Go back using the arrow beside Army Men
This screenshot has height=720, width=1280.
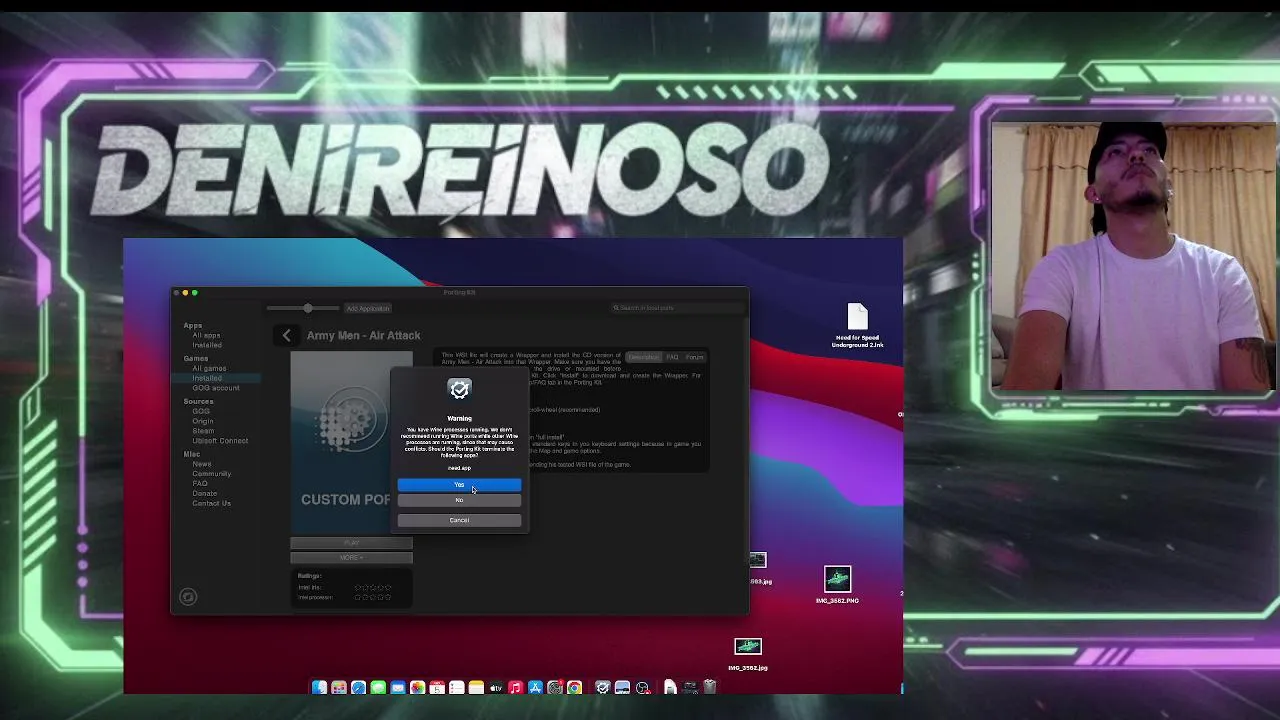click(x=286, y=336)
